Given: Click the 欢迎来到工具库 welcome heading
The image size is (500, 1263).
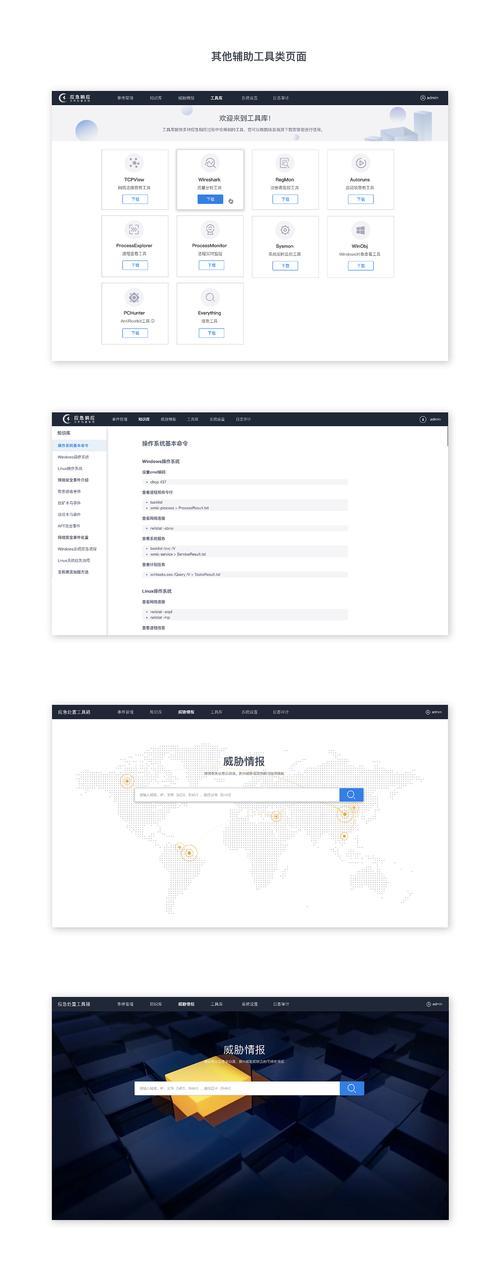Looking at the screenshot, I should click(245, 117).
